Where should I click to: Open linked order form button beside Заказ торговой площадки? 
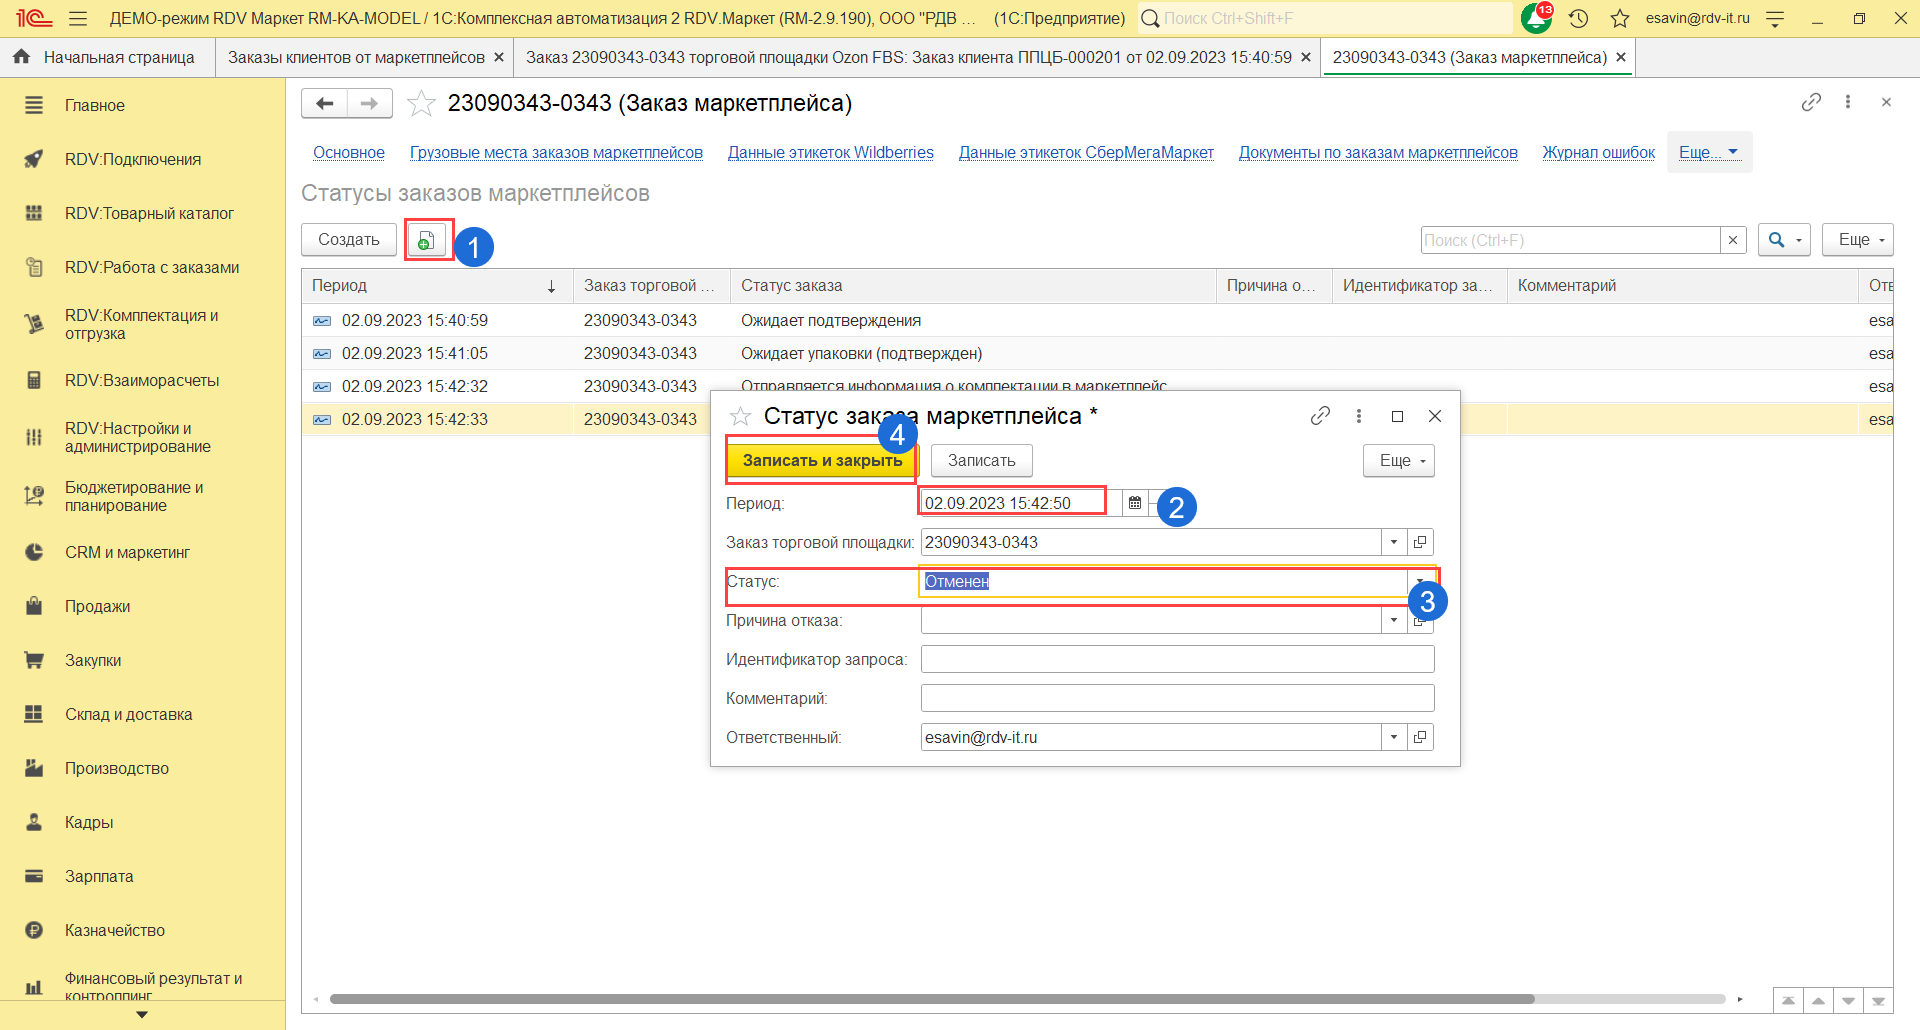pyautogui.click(x=1420, y=542)
